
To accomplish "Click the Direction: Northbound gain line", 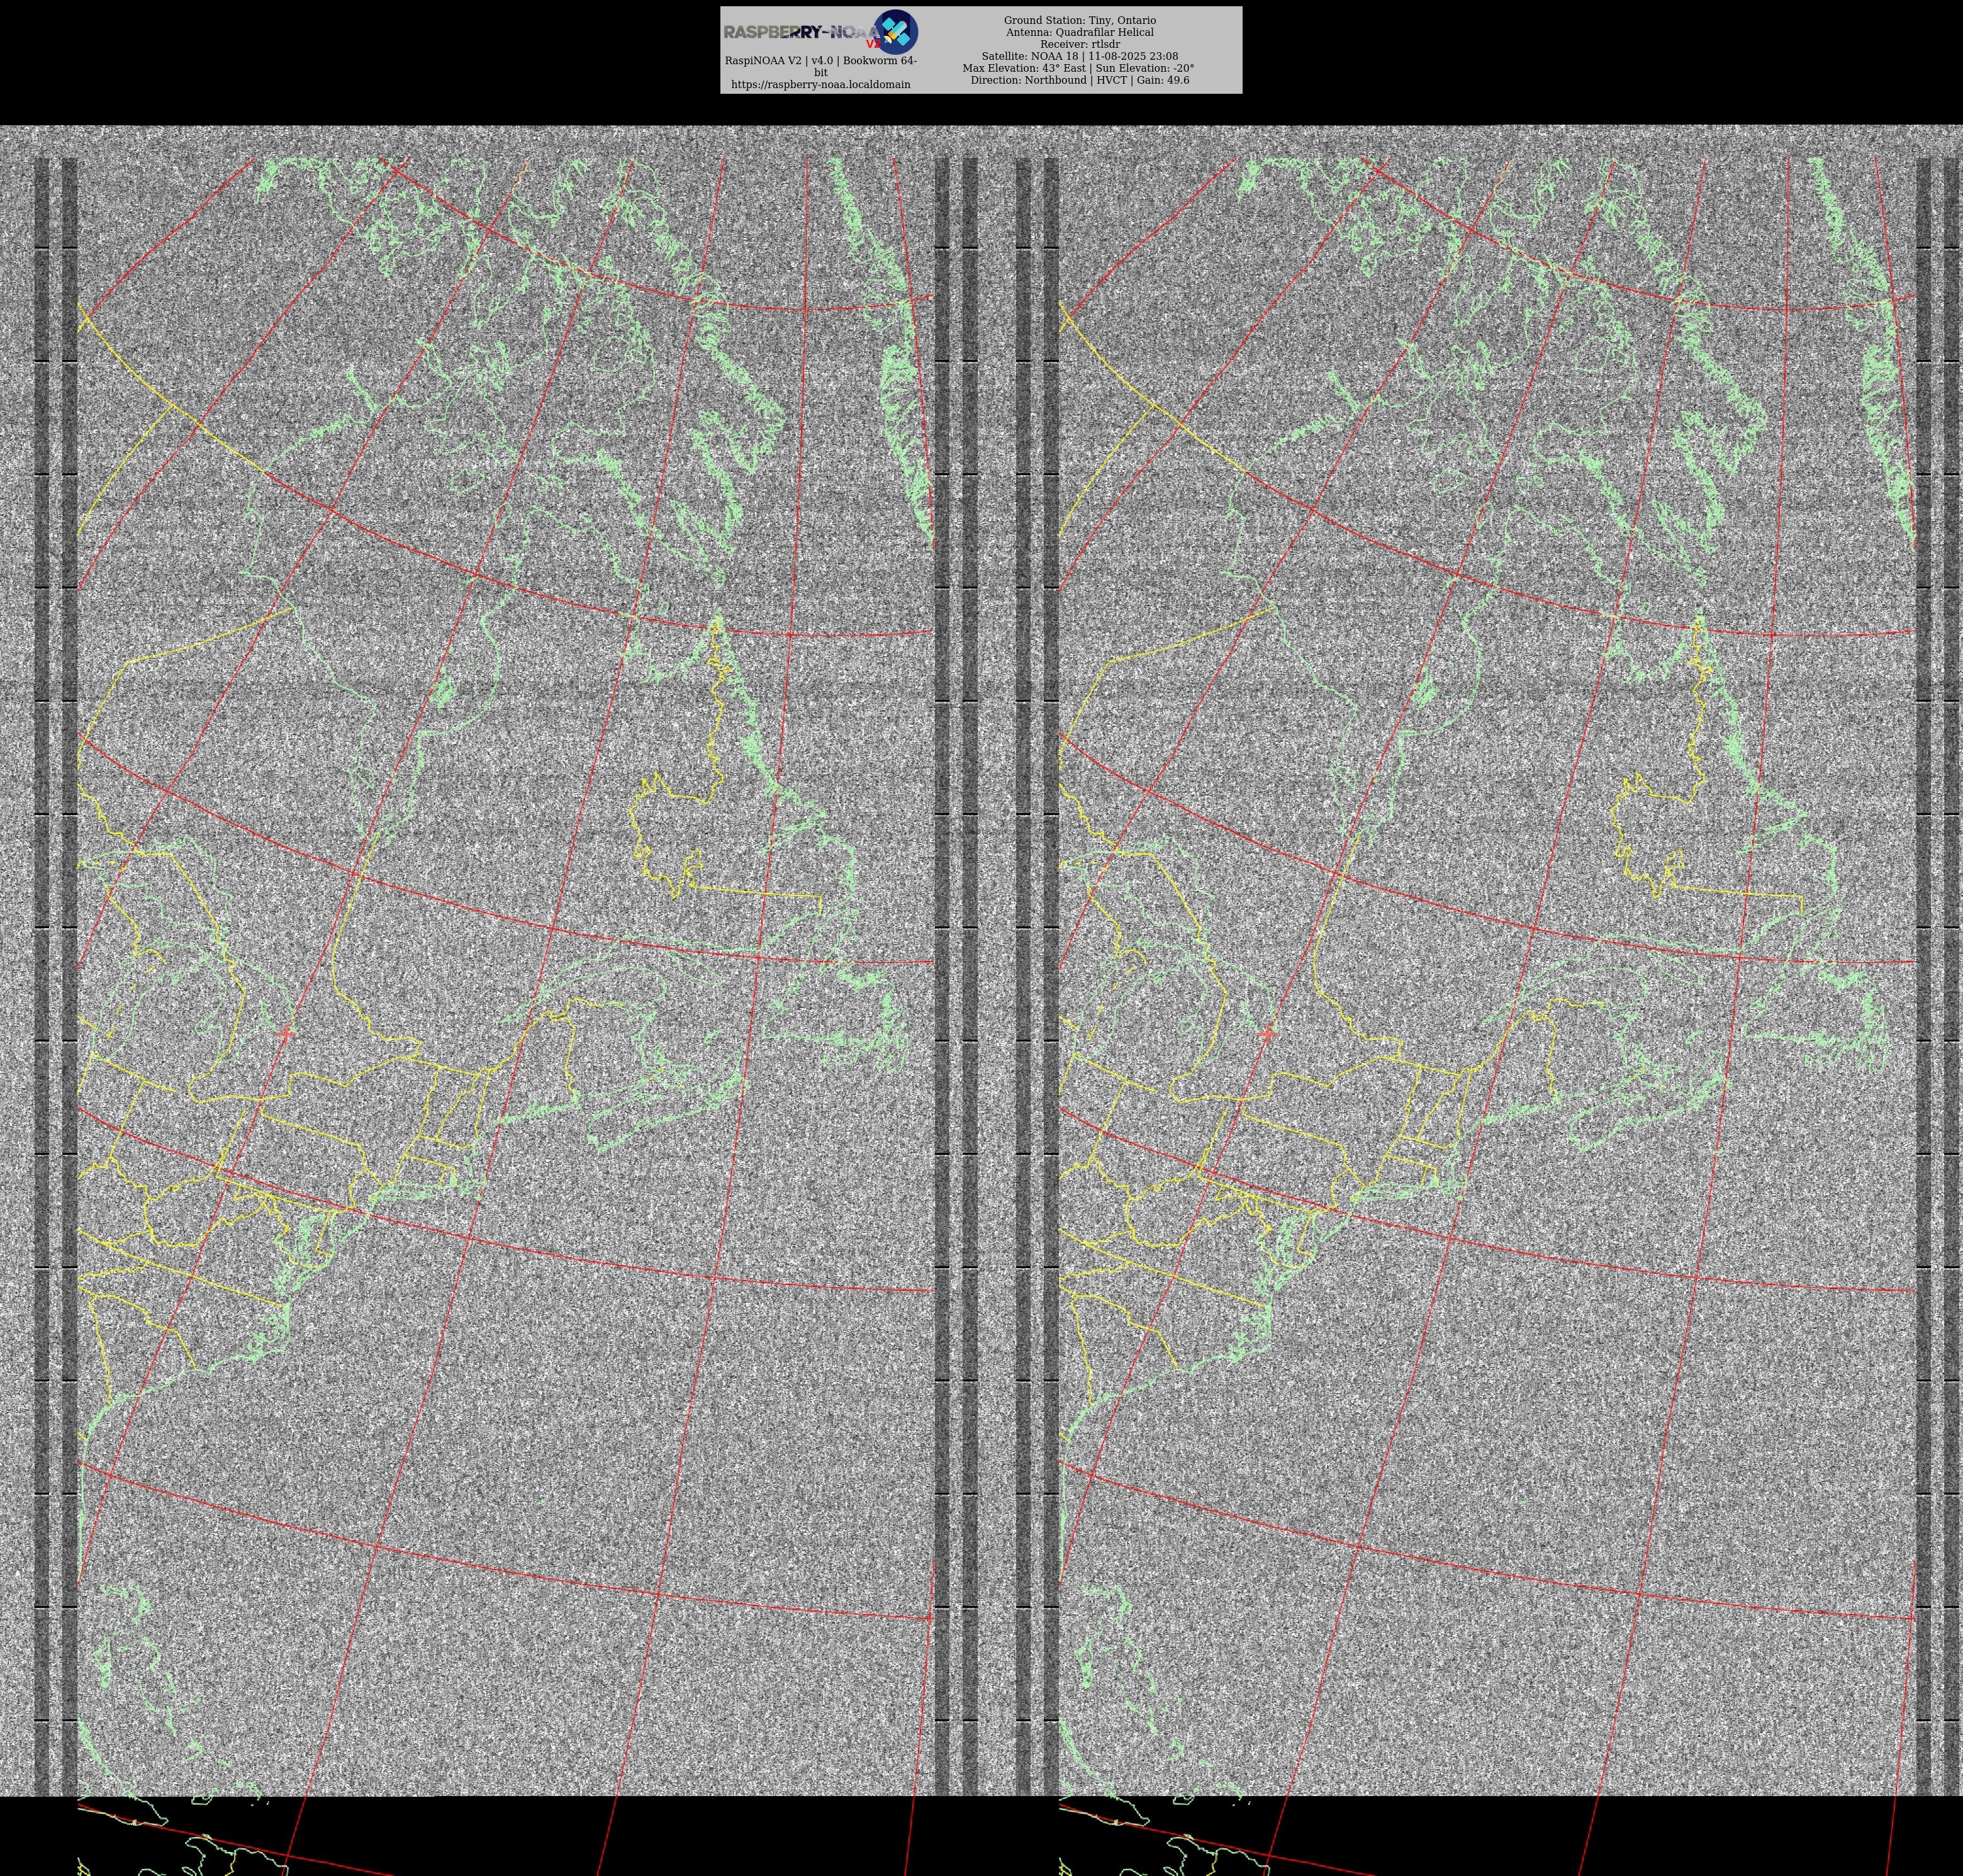I will click(x=1079, y=80).
